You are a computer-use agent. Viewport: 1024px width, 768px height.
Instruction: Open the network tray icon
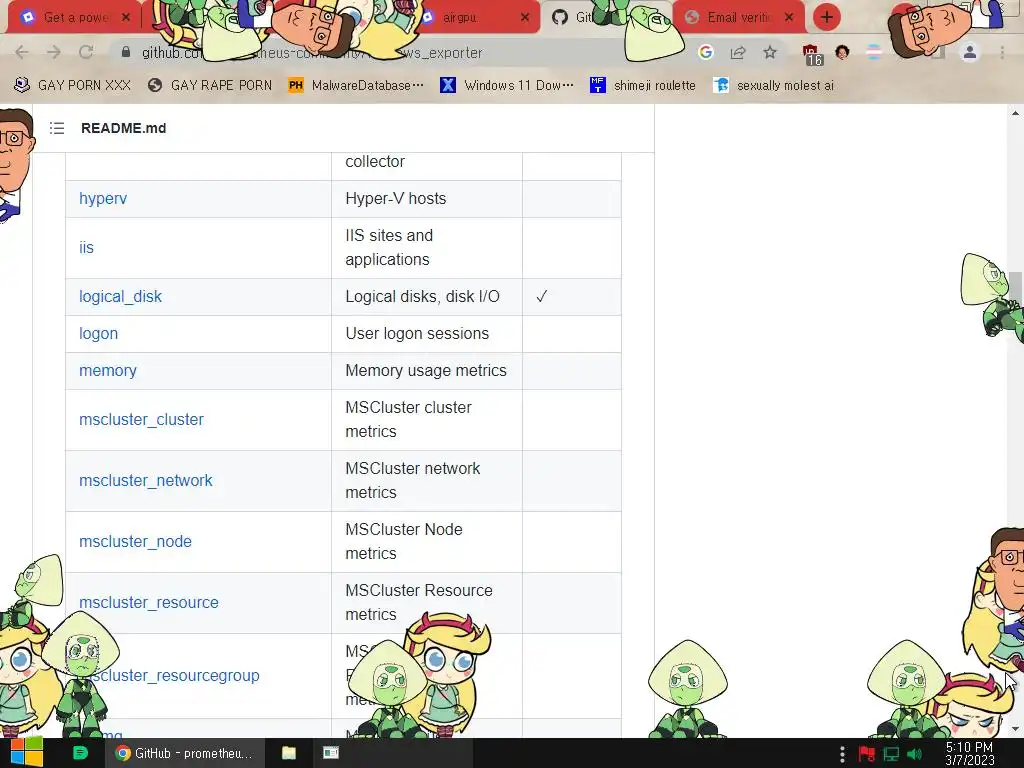(x=891, y=754)
